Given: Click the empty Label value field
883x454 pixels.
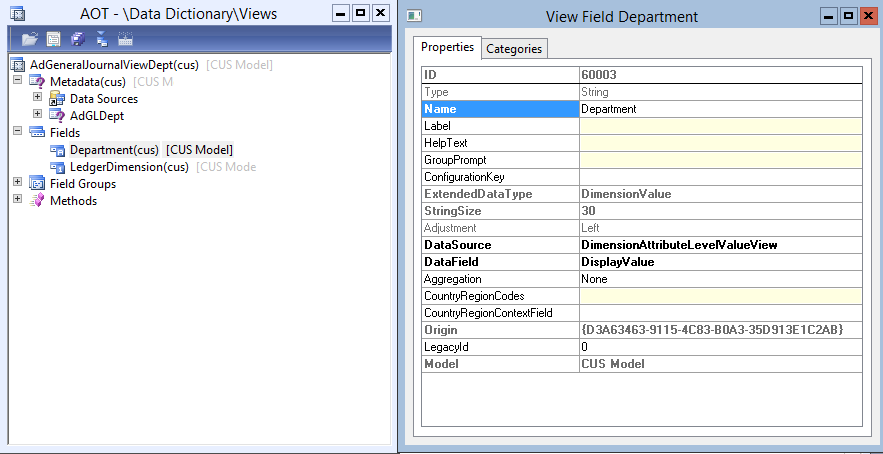Looking at the screenshot, I should click(721, 126).
